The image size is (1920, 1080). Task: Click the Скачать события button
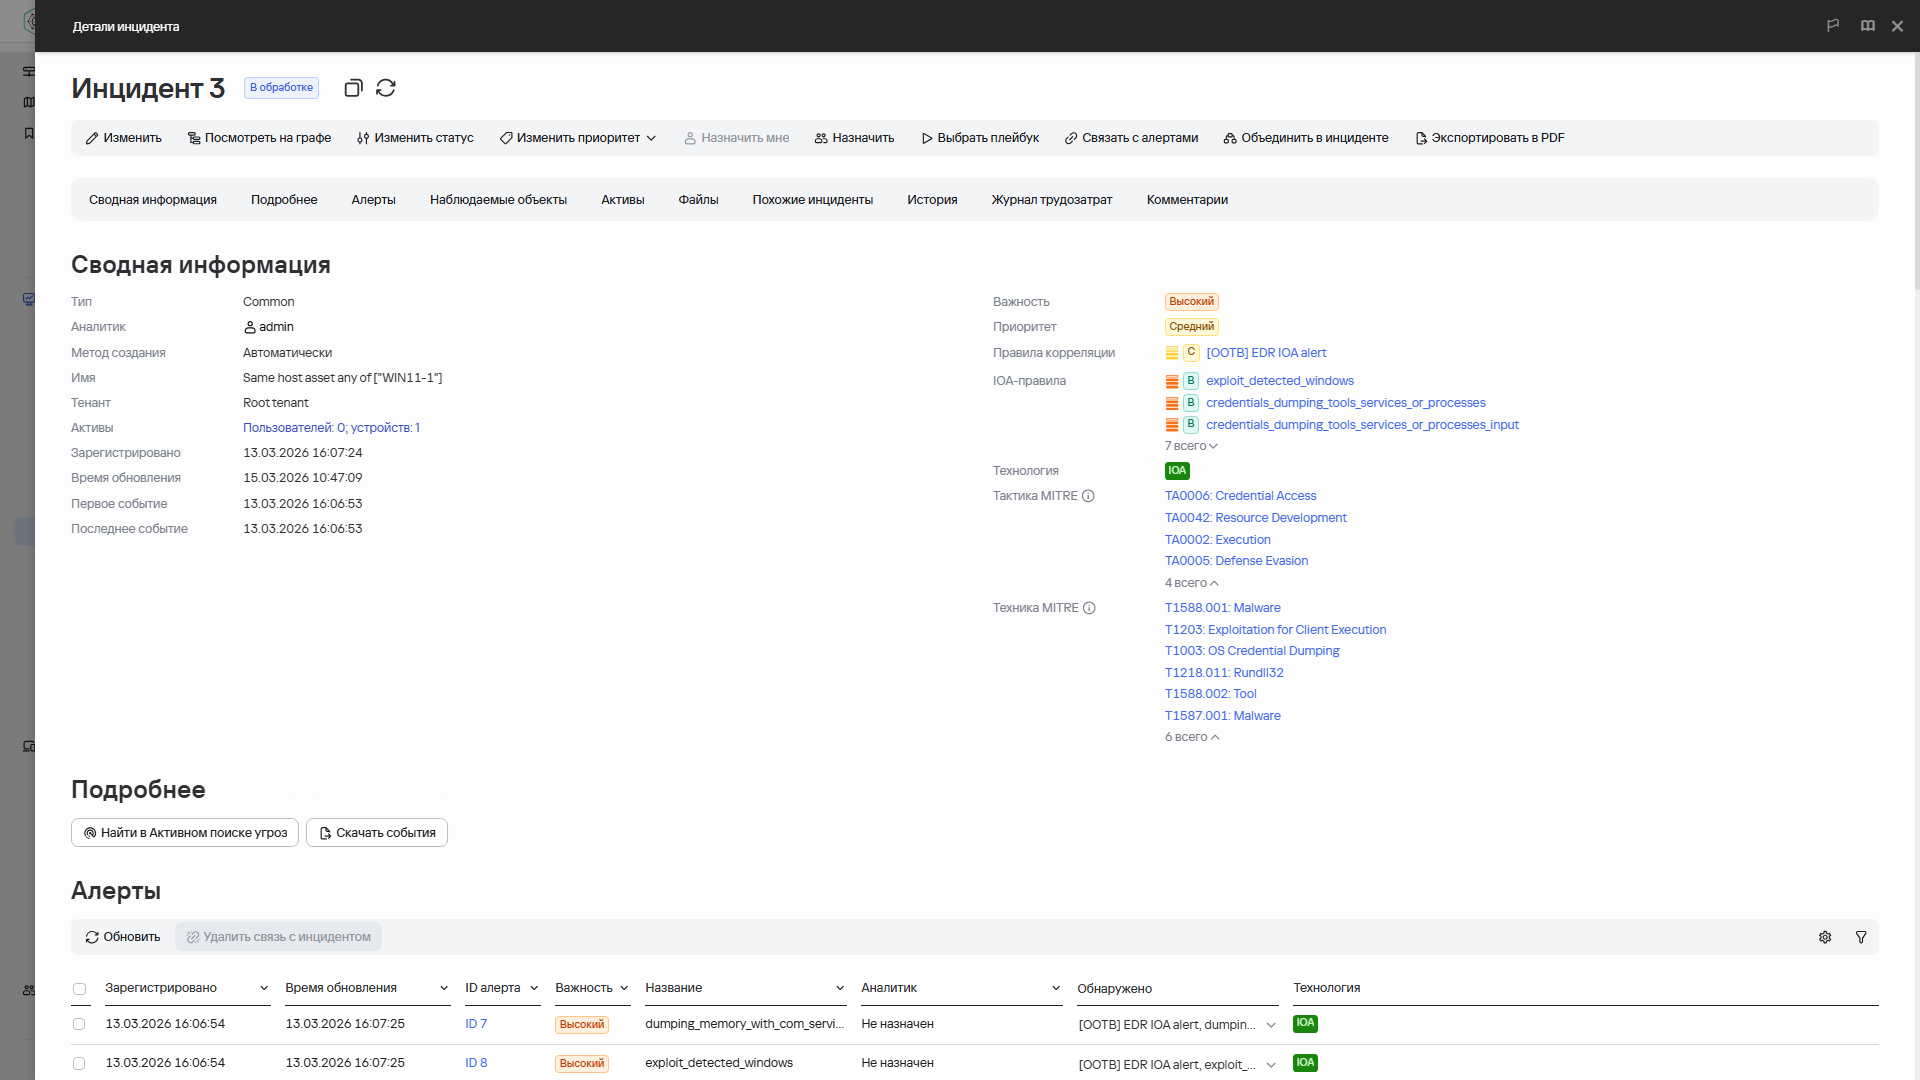click(377, 833)
